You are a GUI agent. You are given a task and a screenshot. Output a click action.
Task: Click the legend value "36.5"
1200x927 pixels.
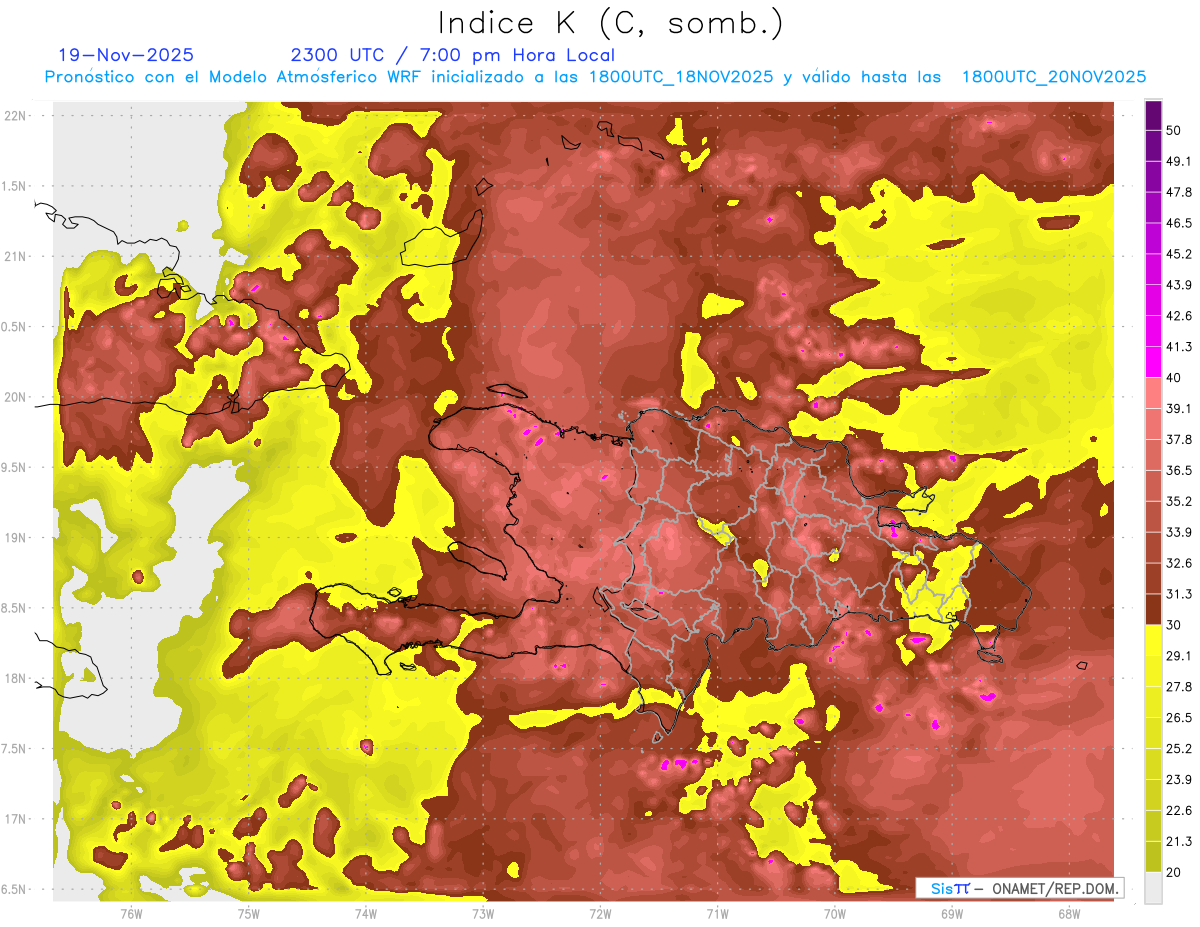1179,470
